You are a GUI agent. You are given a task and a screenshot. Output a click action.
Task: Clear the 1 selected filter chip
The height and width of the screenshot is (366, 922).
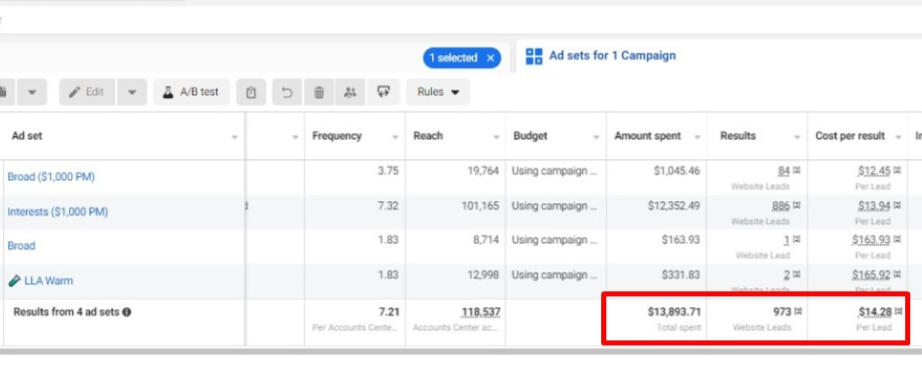click(490, 58)
